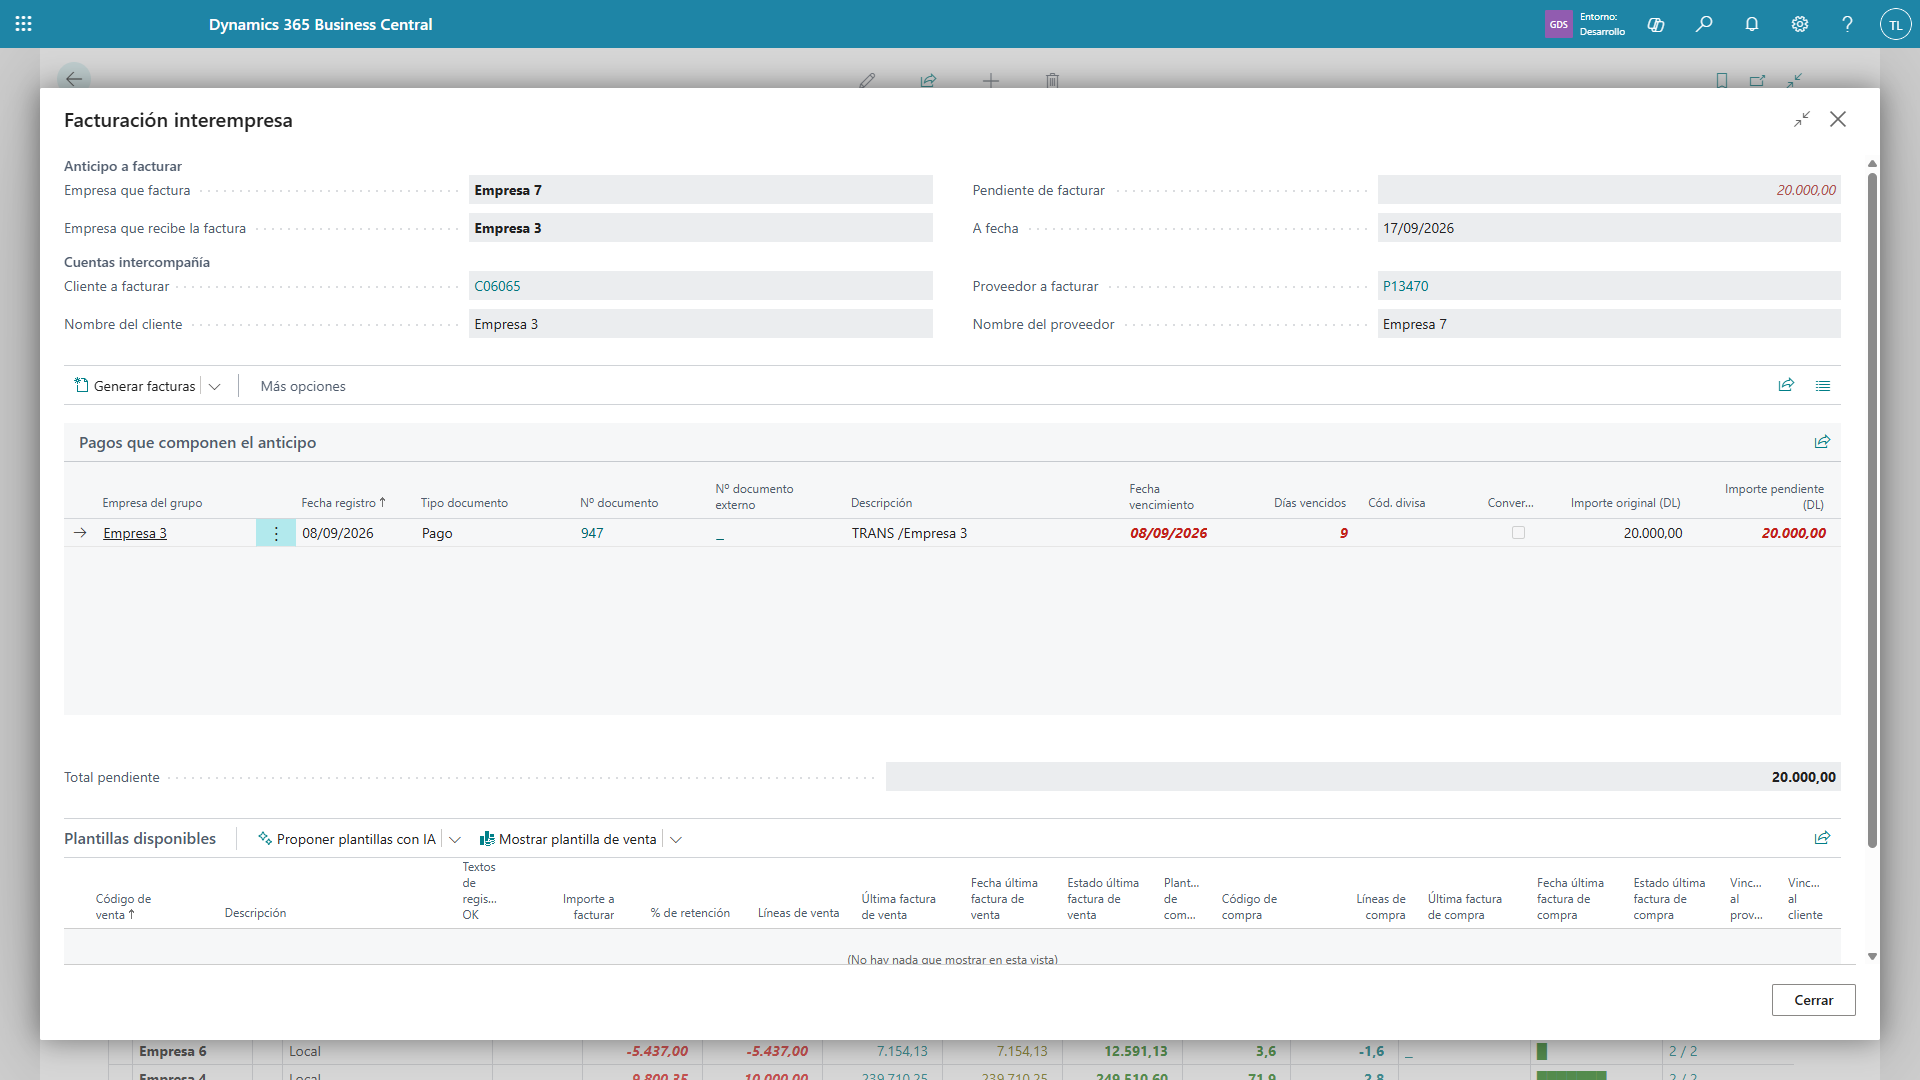
Task: Click Mostrar plantilla de venta
Action: [568, 839]
